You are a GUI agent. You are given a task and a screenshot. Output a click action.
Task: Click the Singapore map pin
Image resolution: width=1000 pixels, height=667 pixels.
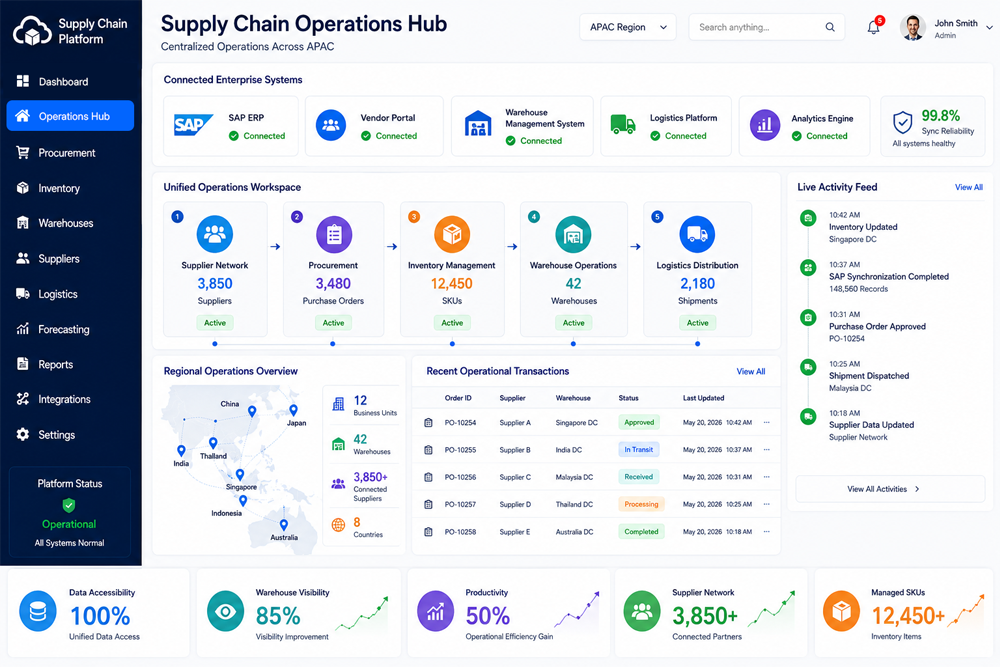point(240,475)
